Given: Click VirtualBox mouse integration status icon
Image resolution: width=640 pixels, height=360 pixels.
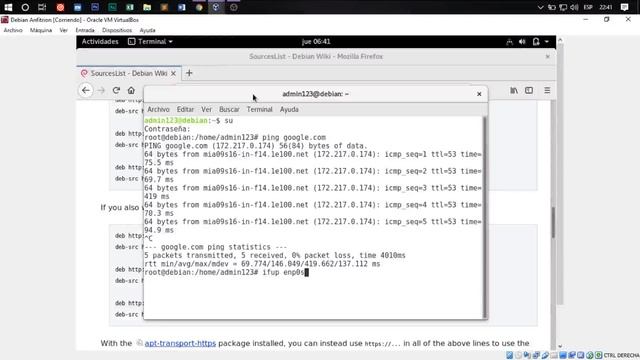Looking at the screenshot, I should [590, 356].
